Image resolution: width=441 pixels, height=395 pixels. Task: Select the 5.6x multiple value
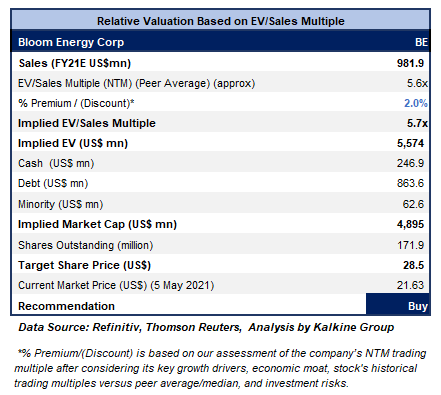tap(417, 83)
